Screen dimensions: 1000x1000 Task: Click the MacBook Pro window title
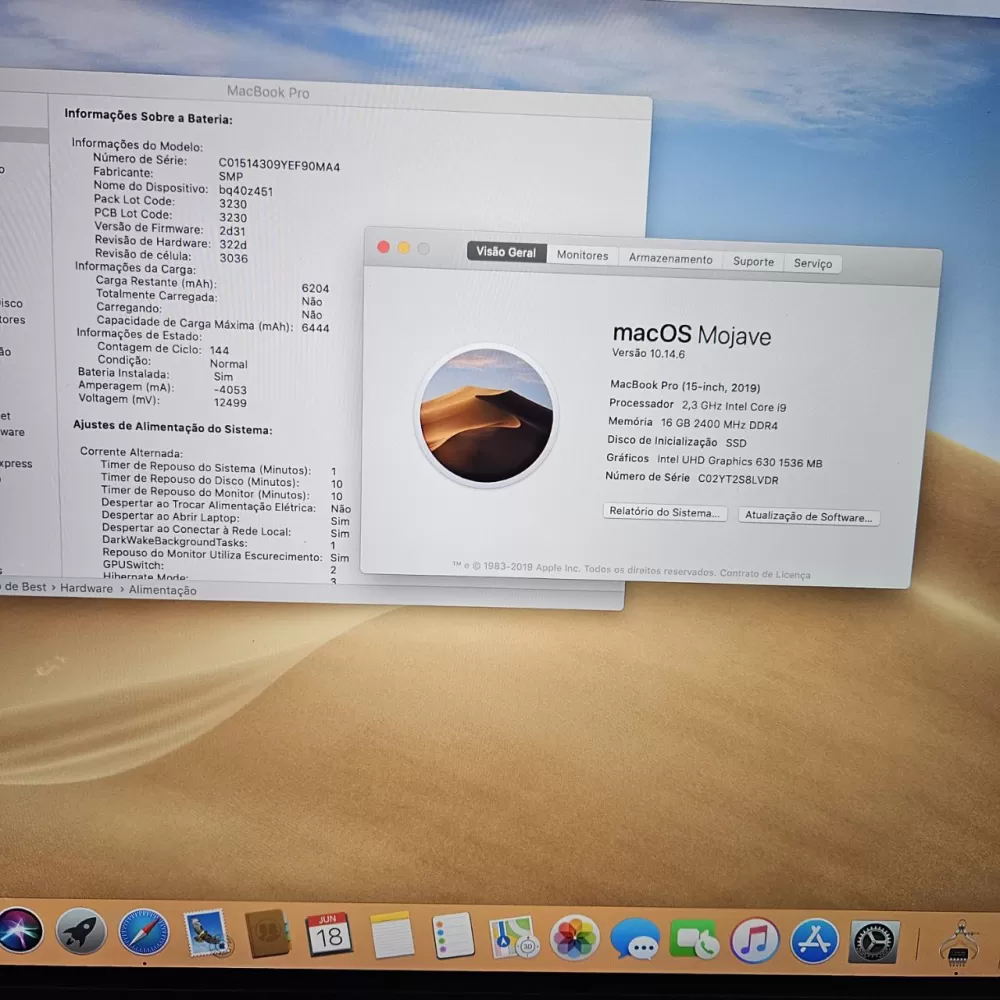[x=268, y=92]
